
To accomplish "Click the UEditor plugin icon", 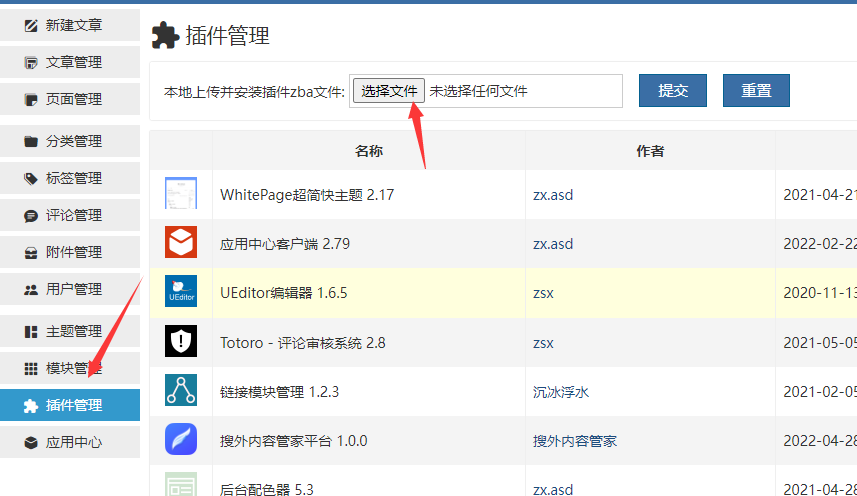I will coord(181,292).
